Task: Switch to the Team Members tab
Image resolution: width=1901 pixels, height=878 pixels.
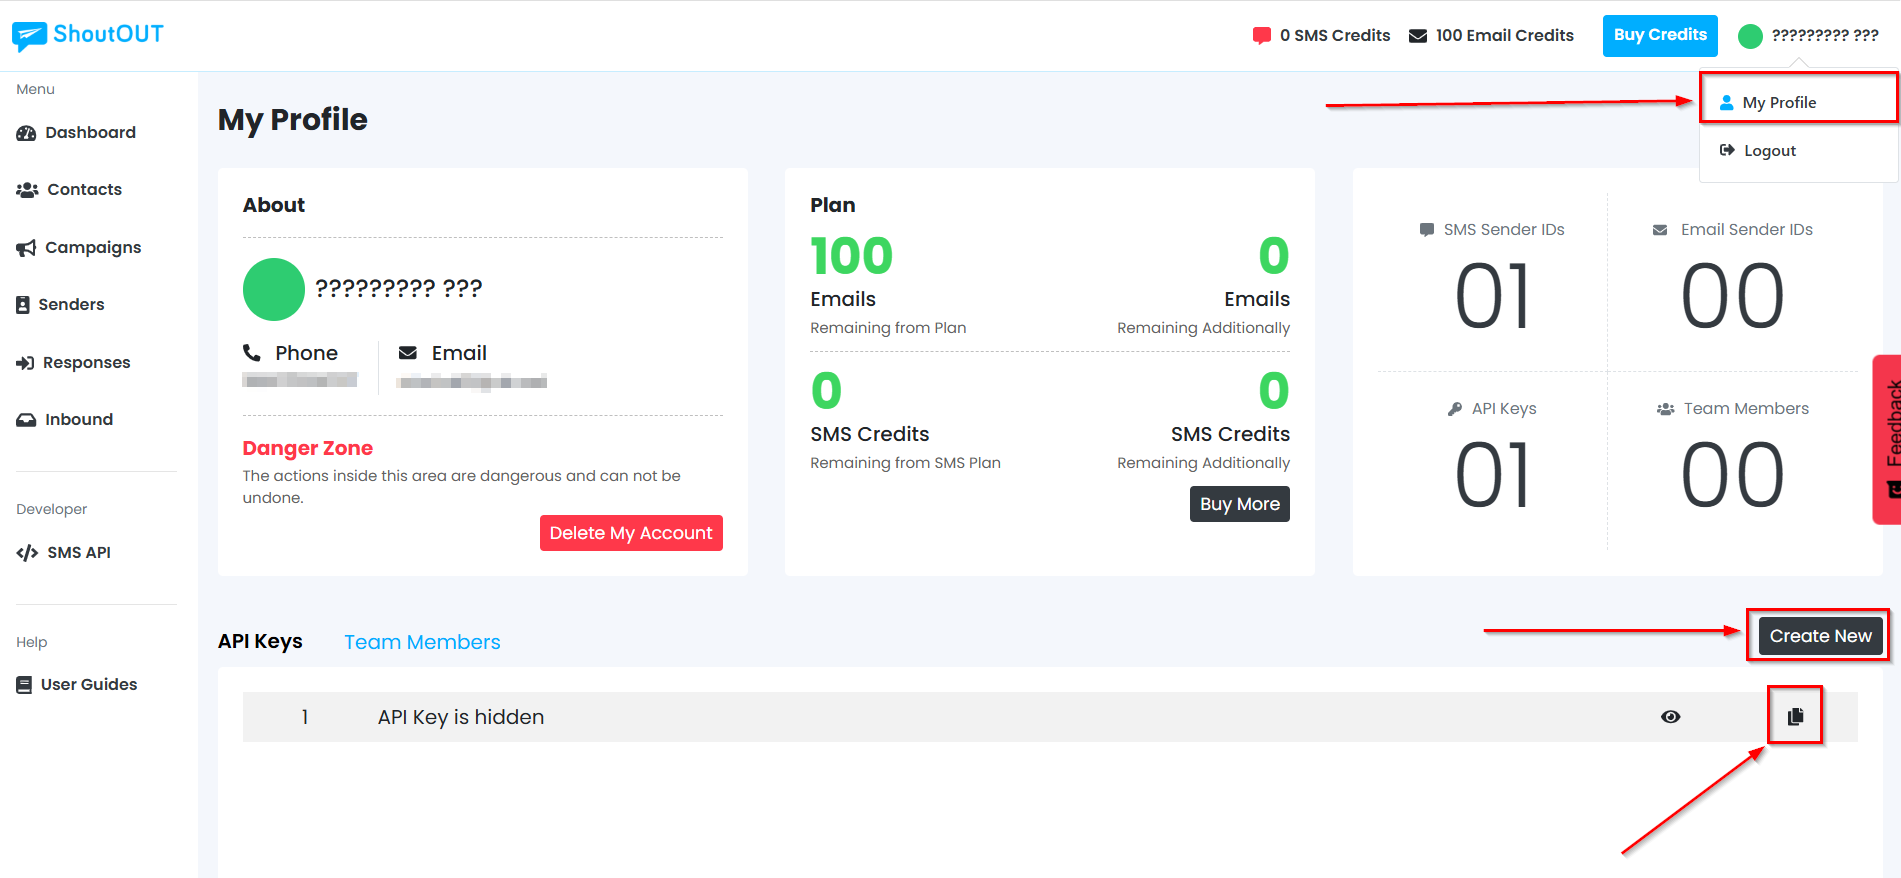Action: tap(422, 642)
